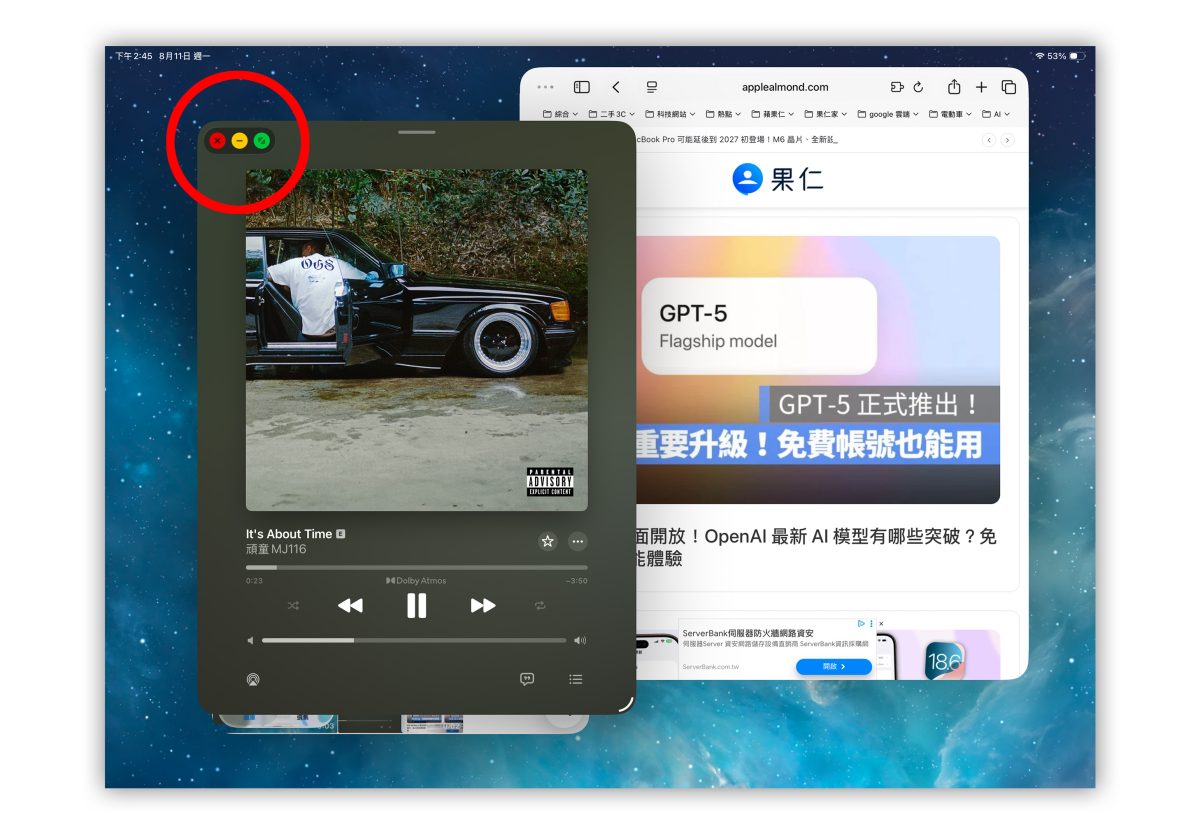Image resolution: width=1200 pixels, height=836 pixels.
Task: Show lyrics in the Music player
Action: point(527,679)
